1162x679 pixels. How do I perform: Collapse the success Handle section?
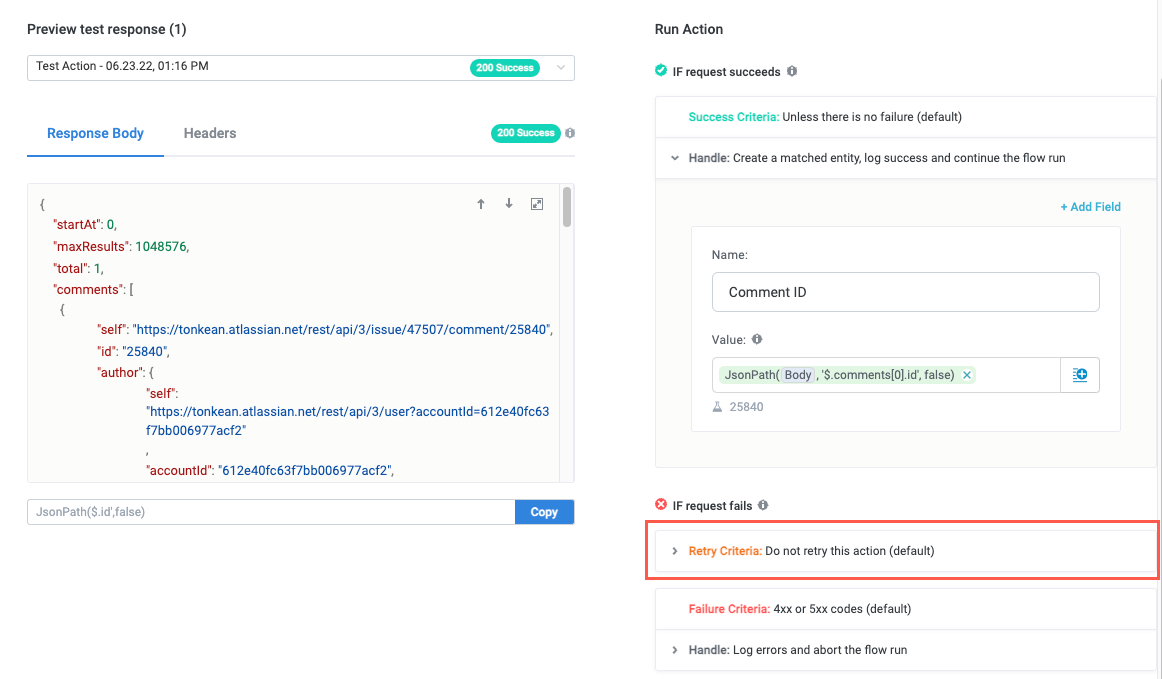tap(676, 158)
